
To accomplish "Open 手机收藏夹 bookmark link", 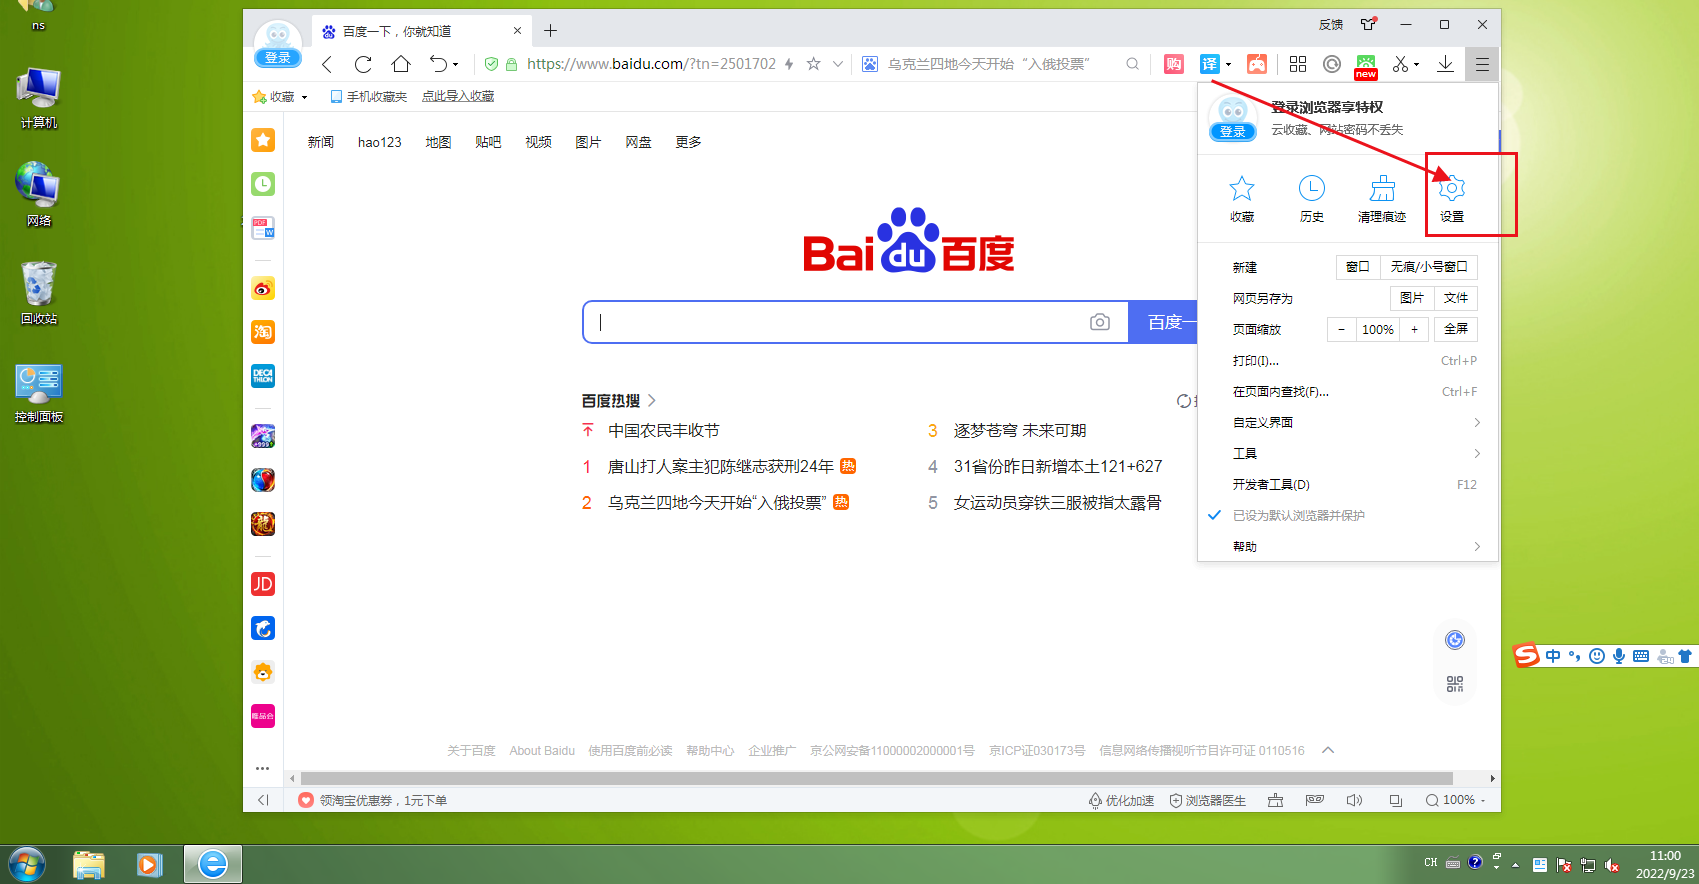I will click(x=369, y=97).
